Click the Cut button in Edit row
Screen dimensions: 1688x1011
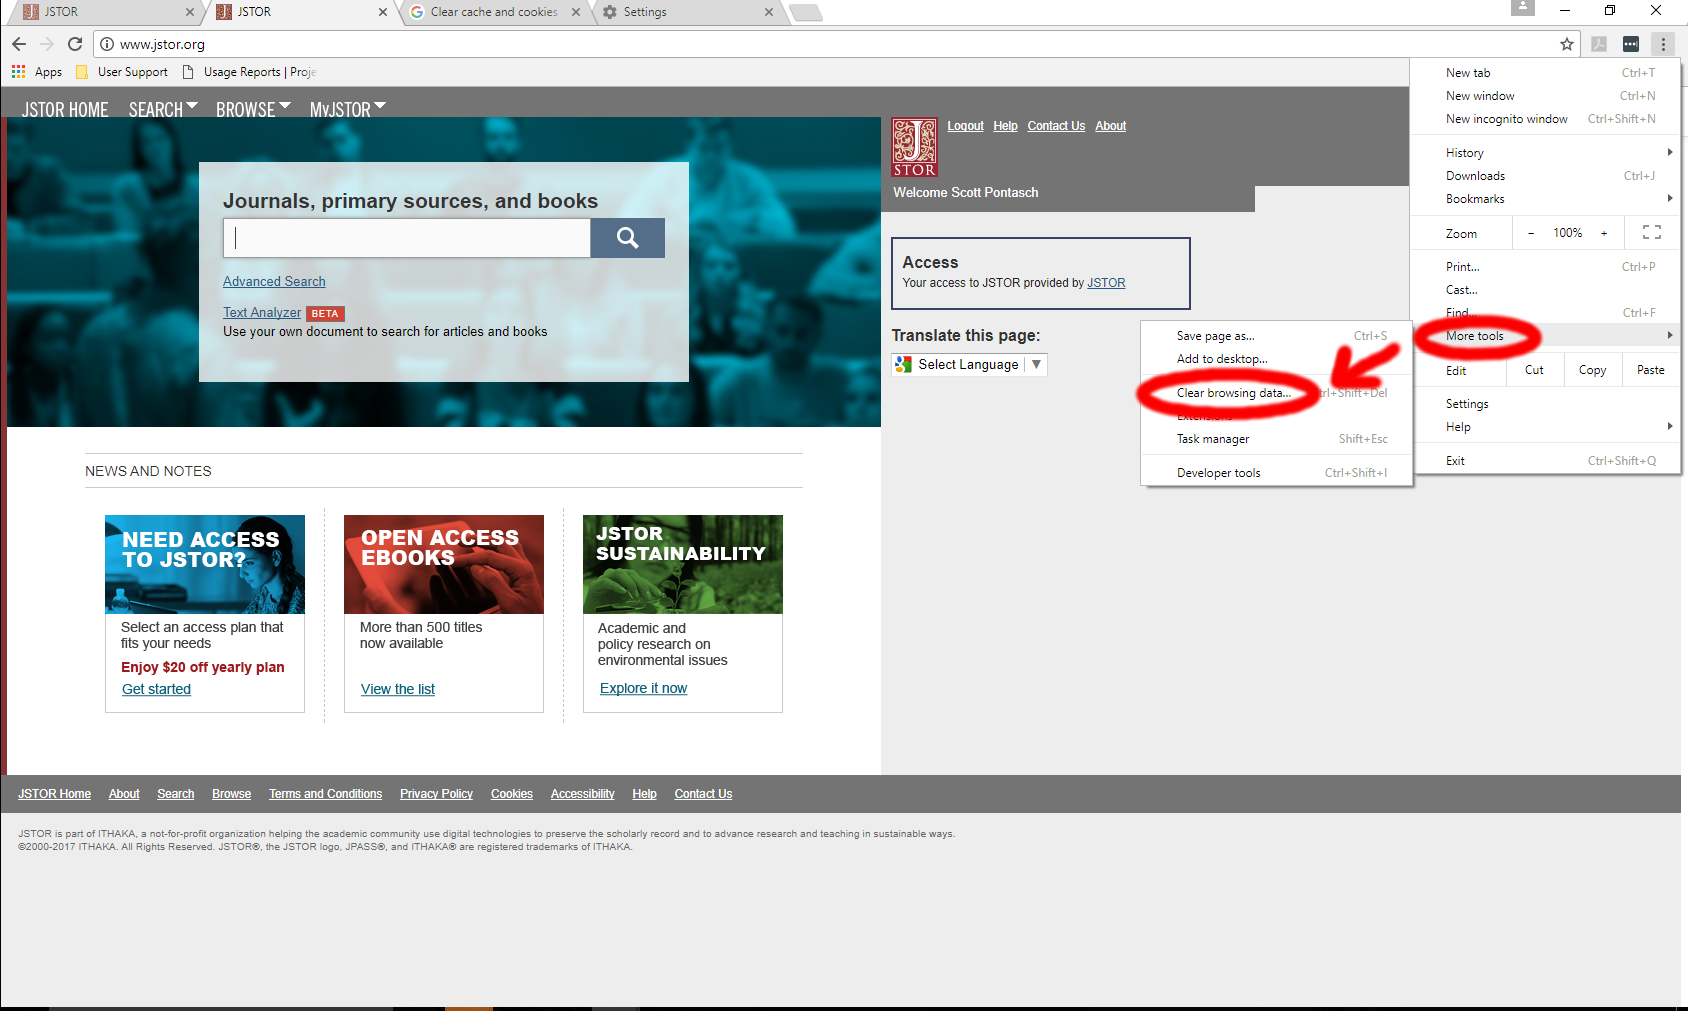1534,370
